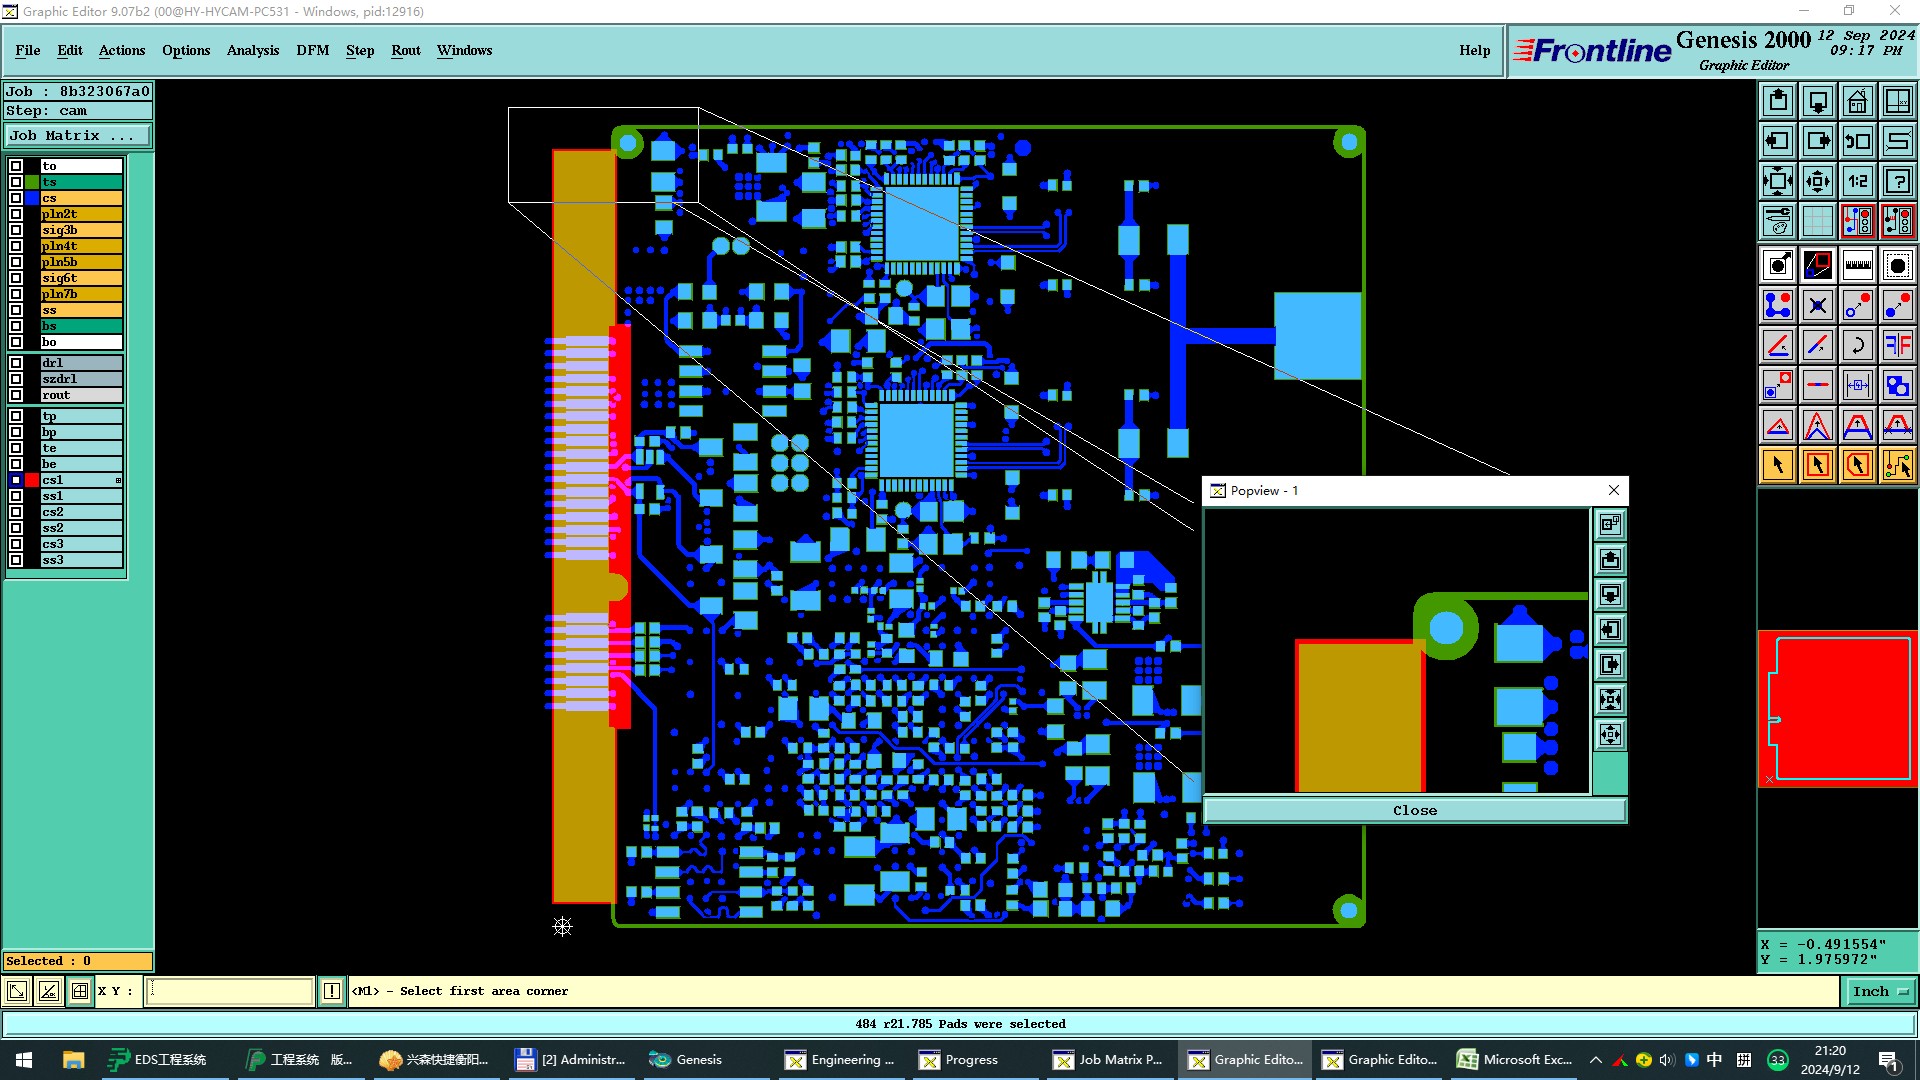This screenshot has width=1920, height=1080.
Task: Select the mirror feature tool icon
Action: [1897, 345]
